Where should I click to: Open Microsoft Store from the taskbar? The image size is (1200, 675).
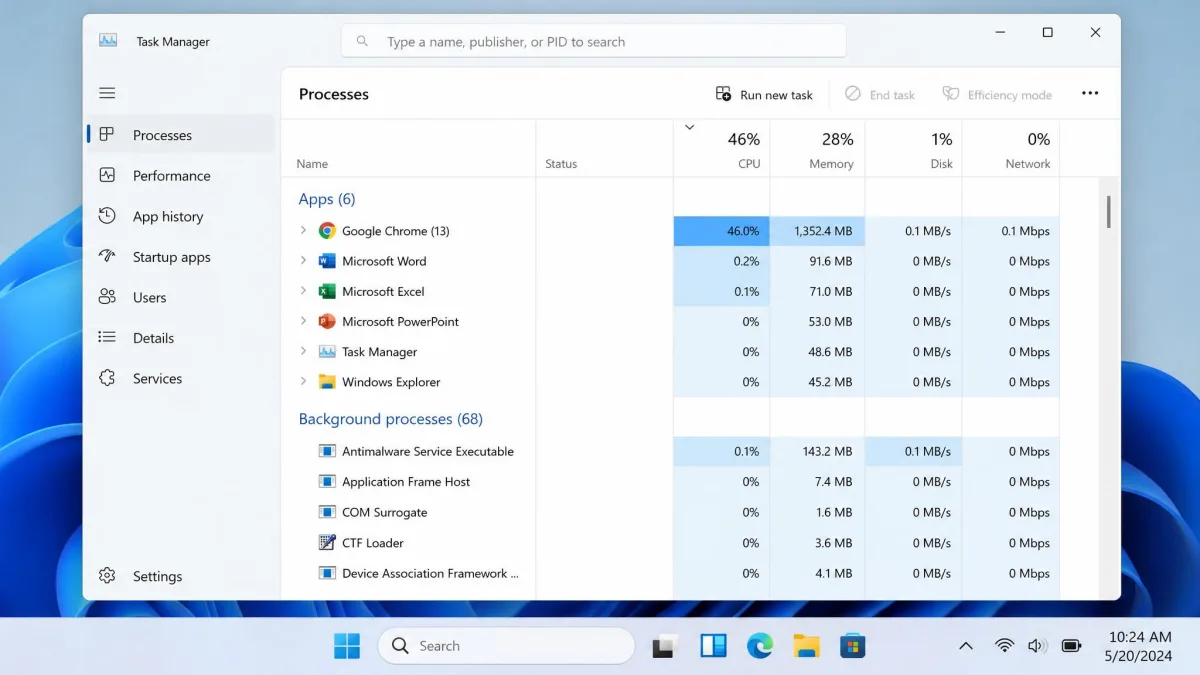click(852, 646)
